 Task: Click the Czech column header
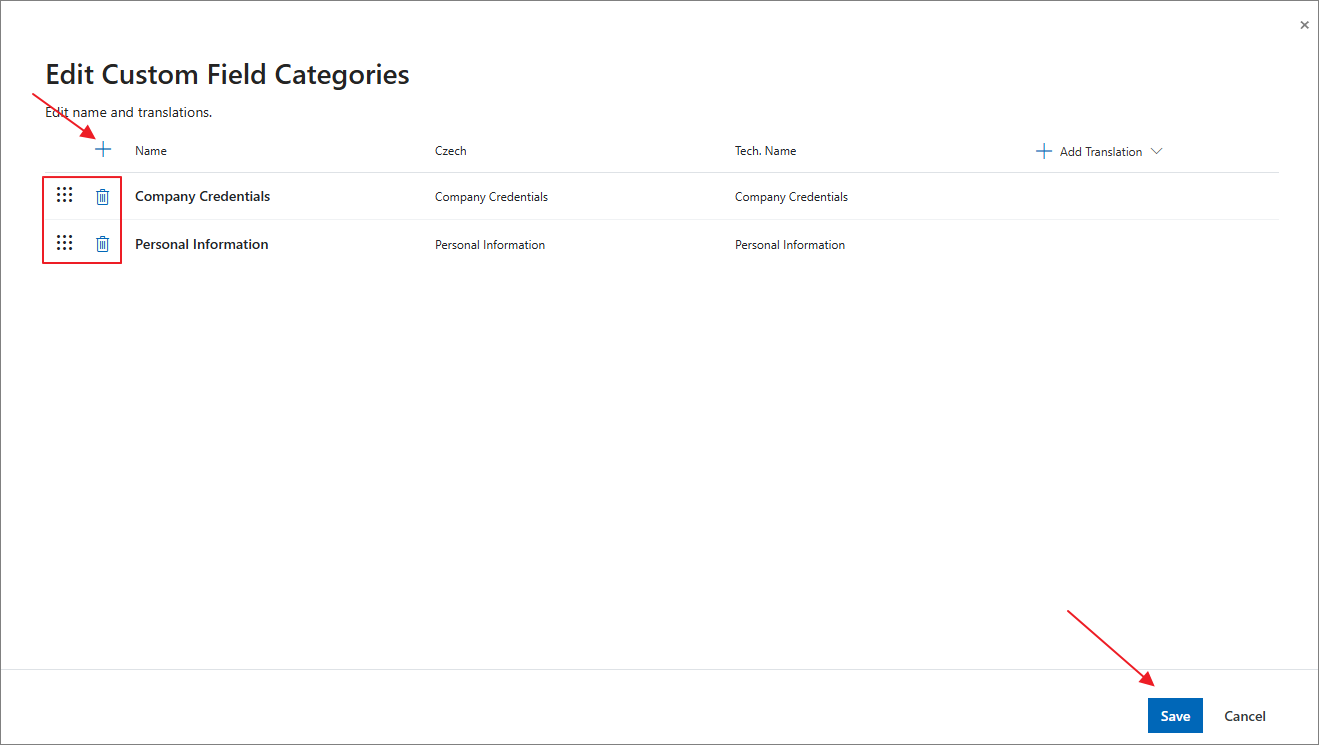point(451,151)
